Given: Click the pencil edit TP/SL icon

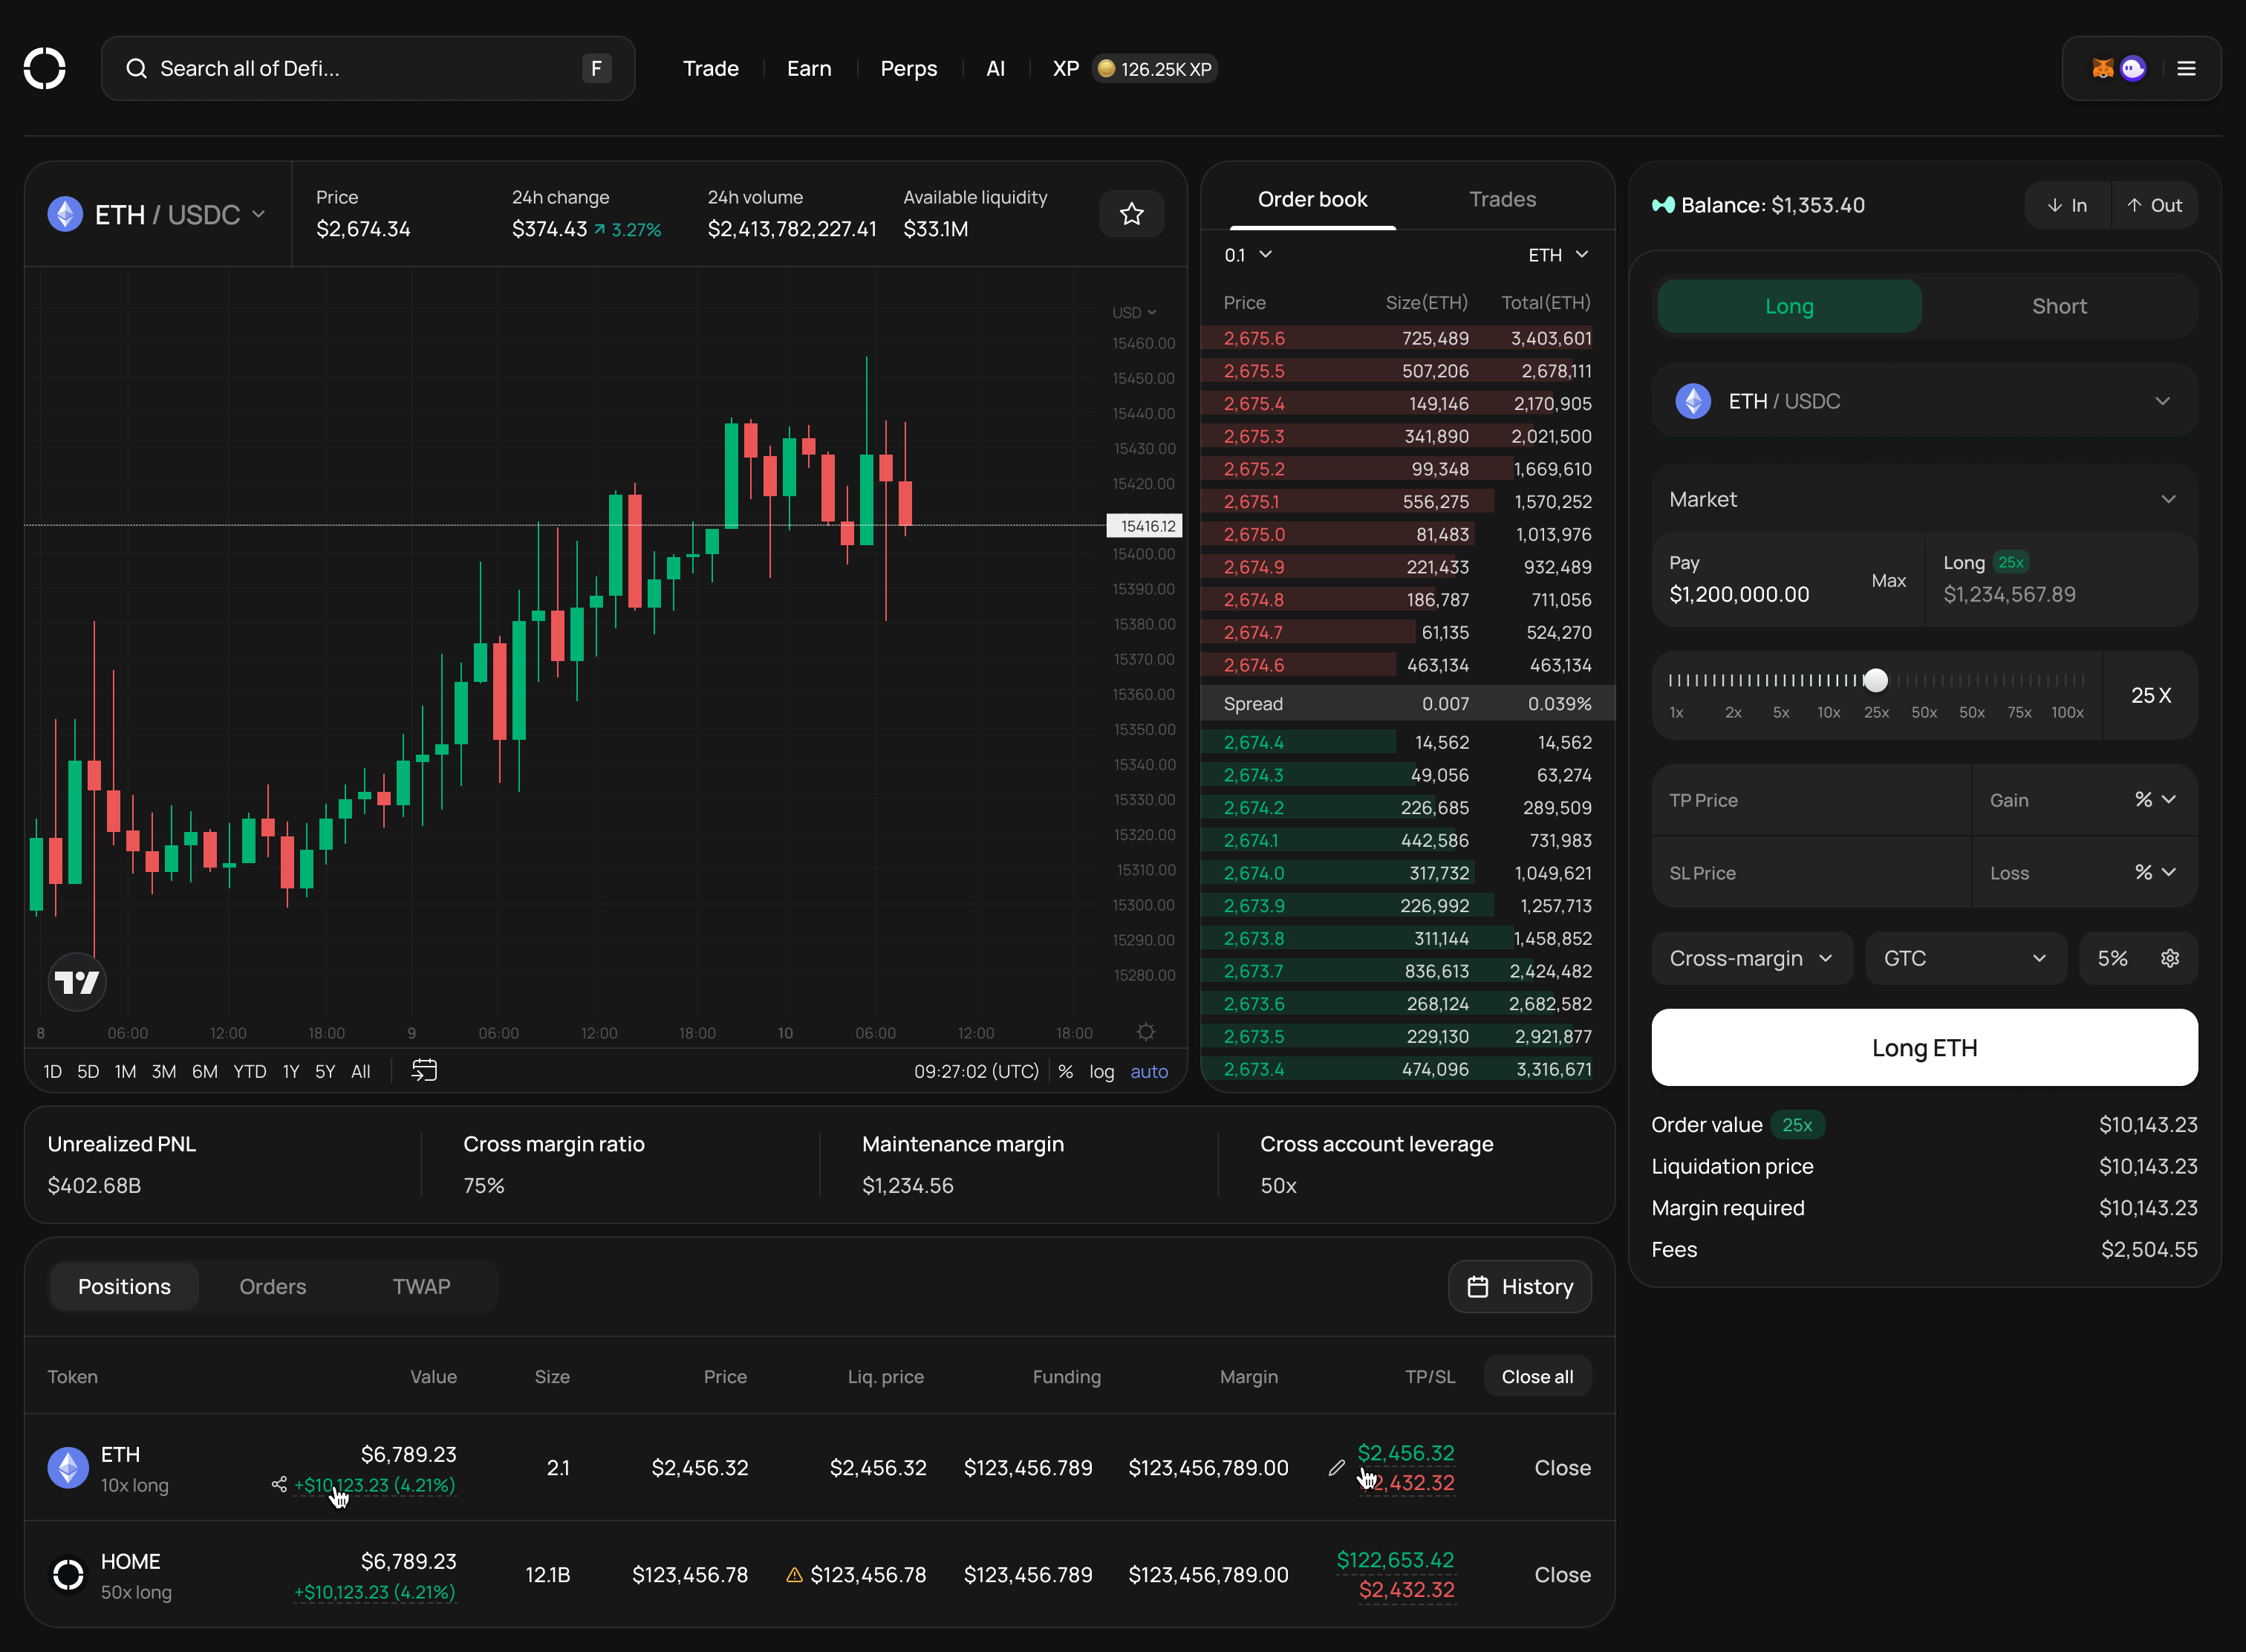Looking at the screenshot, I should tap(1336, 1468).
